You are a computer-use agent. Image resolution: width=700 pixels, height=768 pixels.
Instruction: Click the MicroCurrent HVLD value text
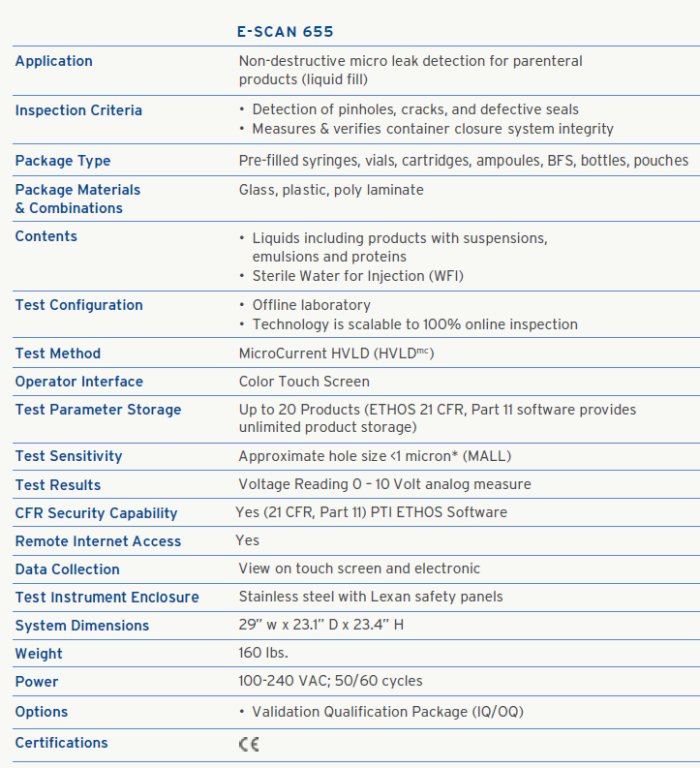(336, 353)
